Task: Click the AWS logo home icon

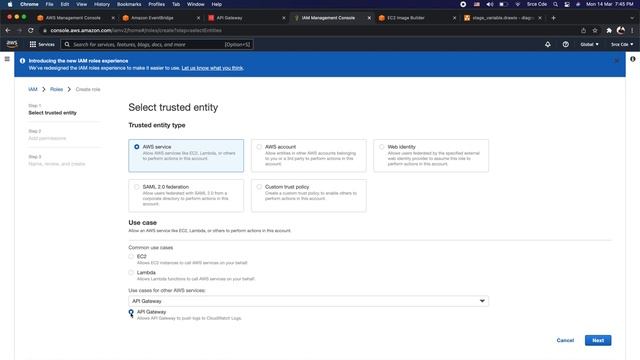Action: [x=12, y=44]
